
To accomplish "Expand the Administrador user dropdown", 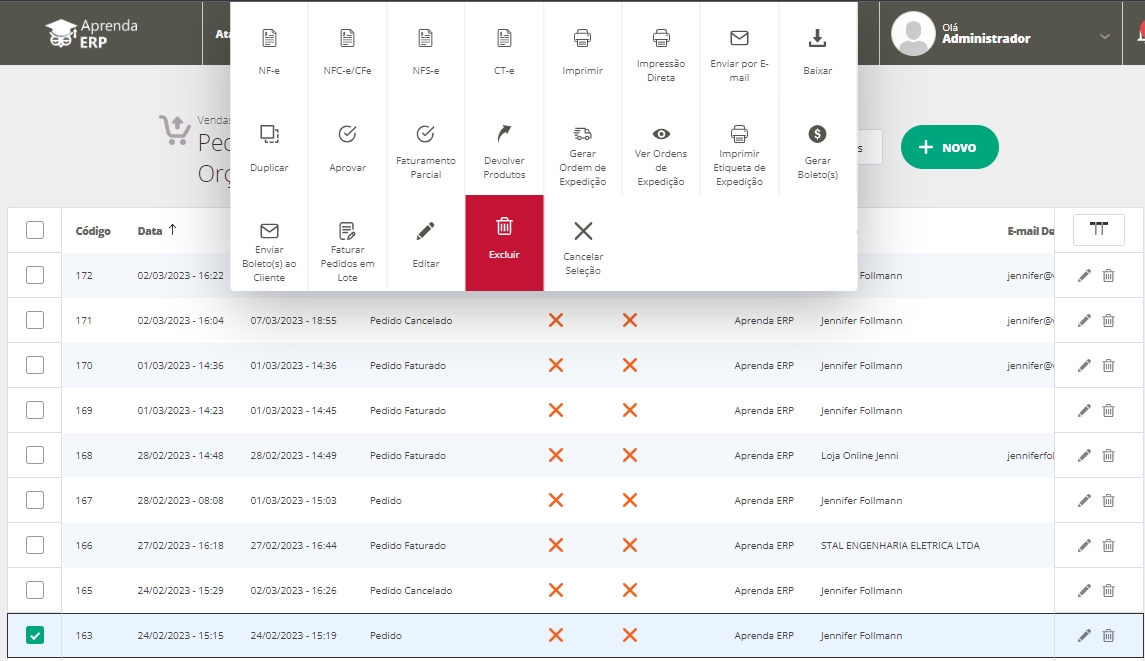I will pos(1104,36).
